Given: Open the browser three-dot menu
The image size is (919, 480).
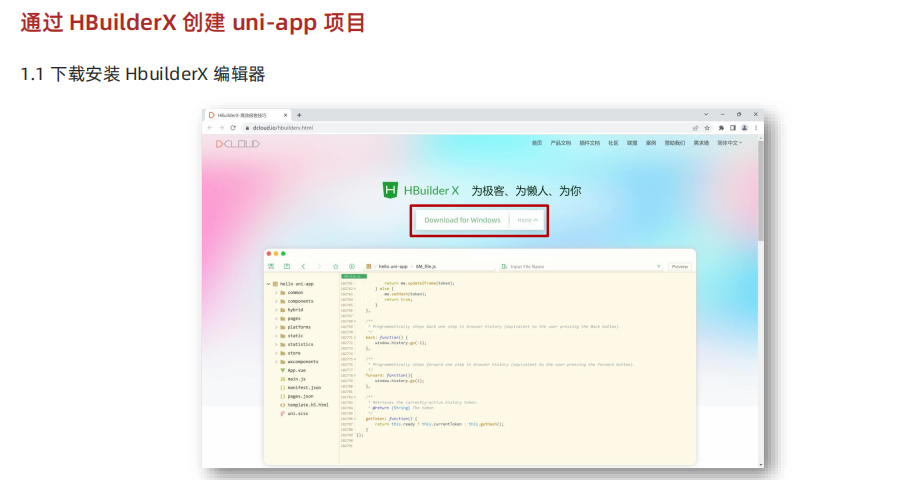Looking at the screenshot, I should coord(756,128).
